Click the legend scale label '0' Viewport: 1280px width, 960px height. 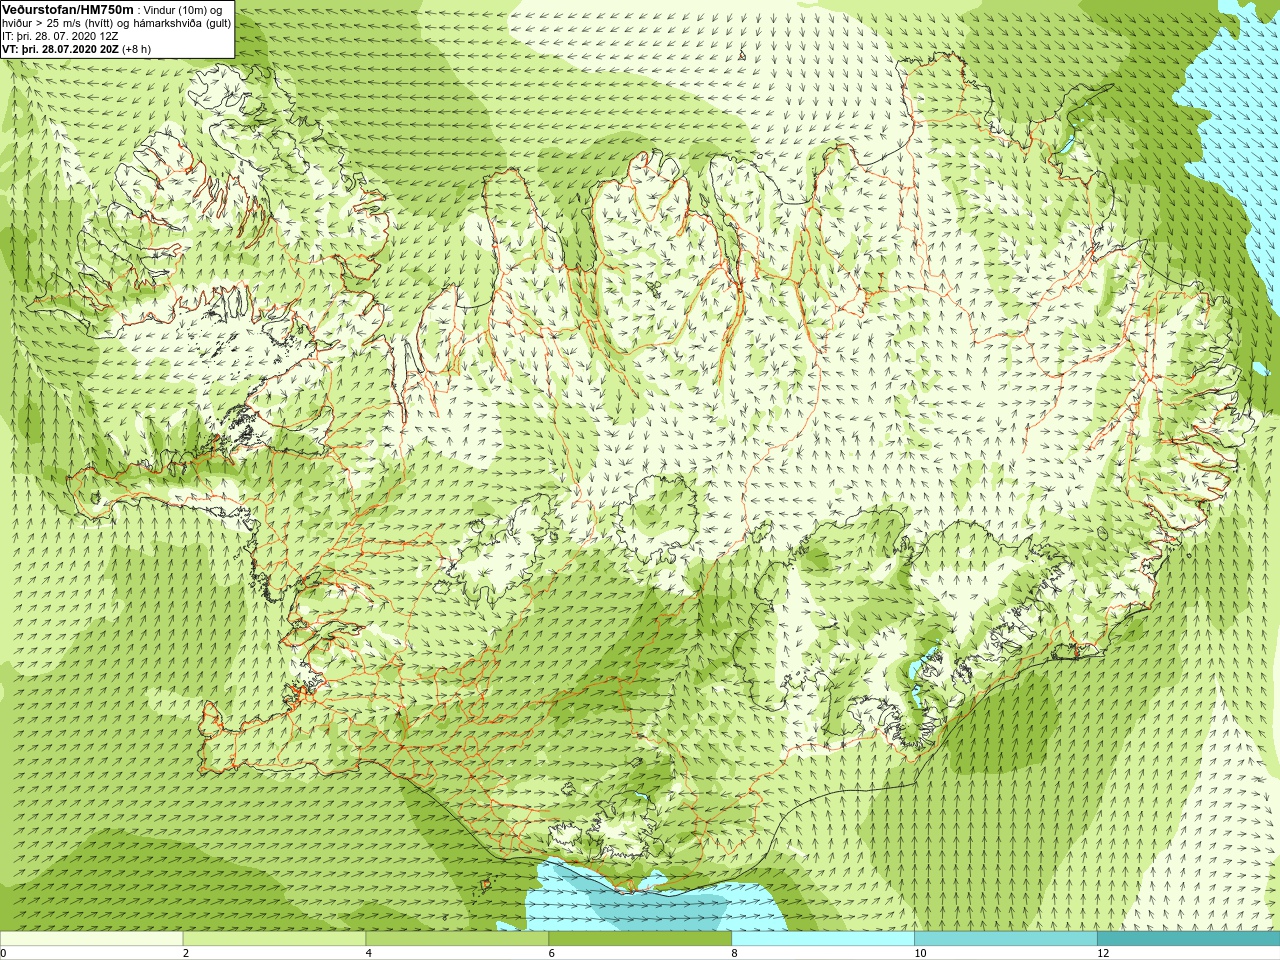coord(4,953)
